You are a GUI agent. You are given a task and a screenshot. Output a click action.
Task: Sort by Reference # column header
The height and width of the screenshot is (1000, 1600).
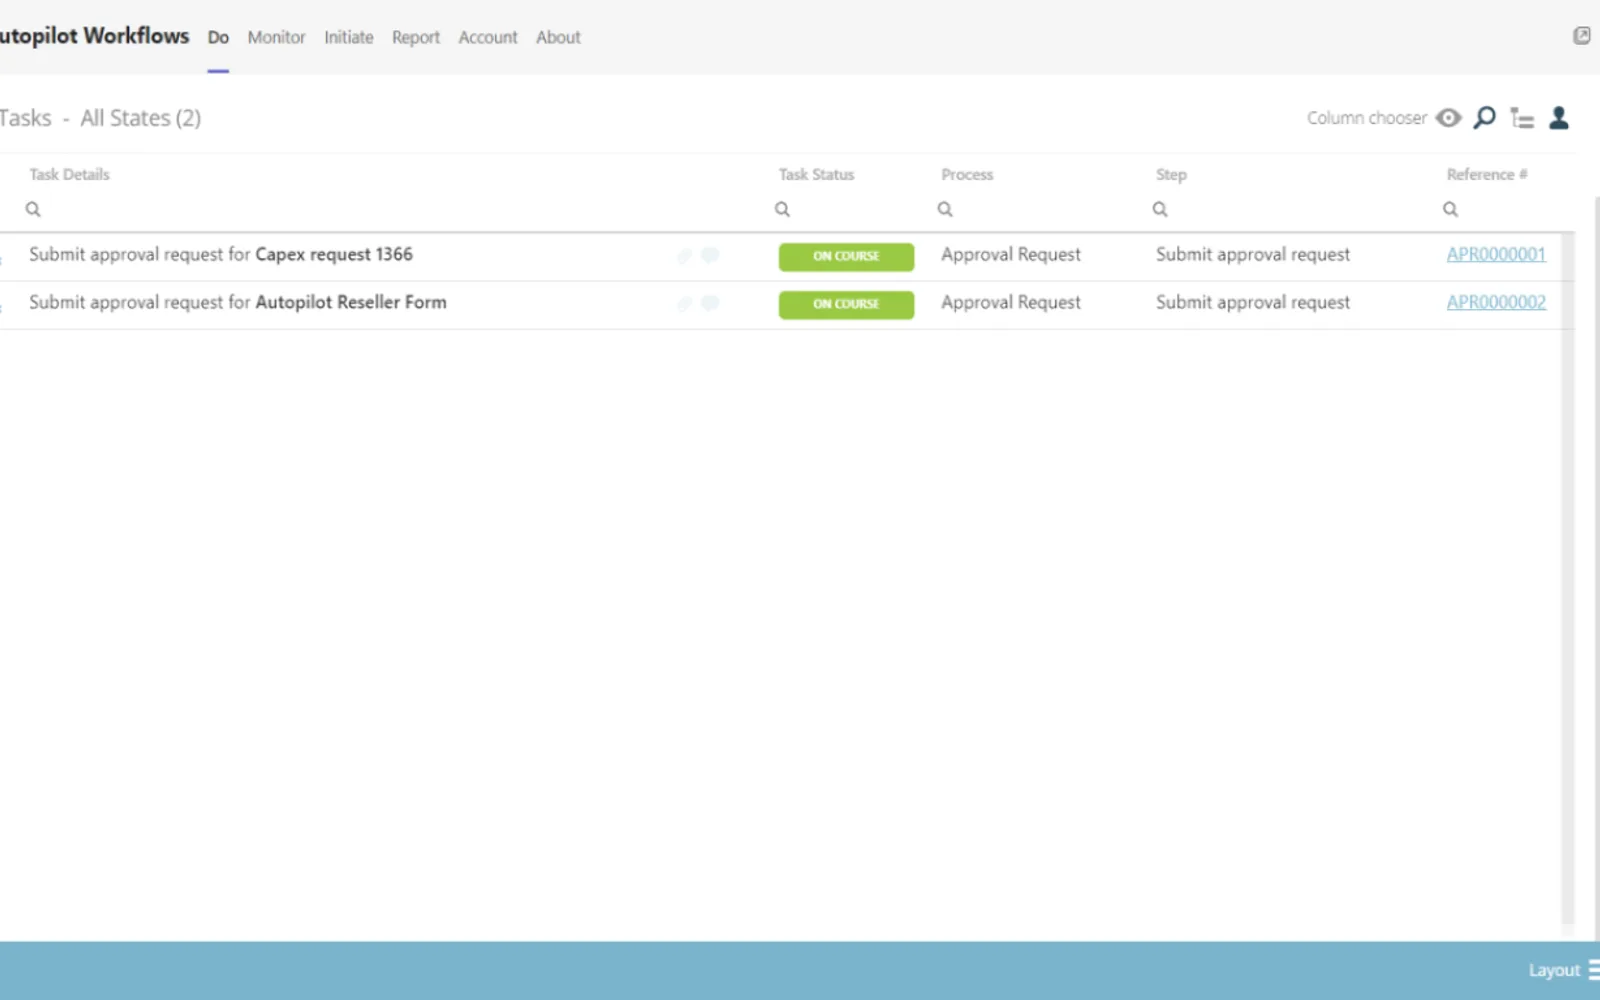1486,174
